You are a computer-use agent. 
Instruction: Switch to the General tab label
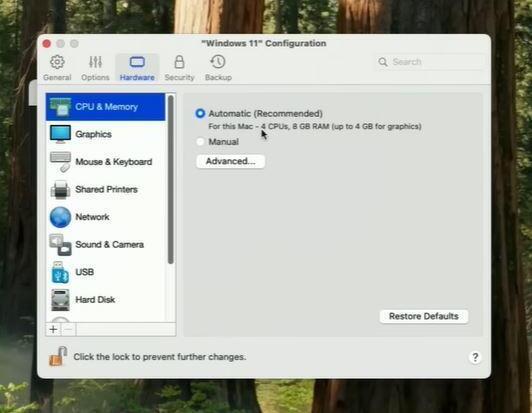(57, 77)
